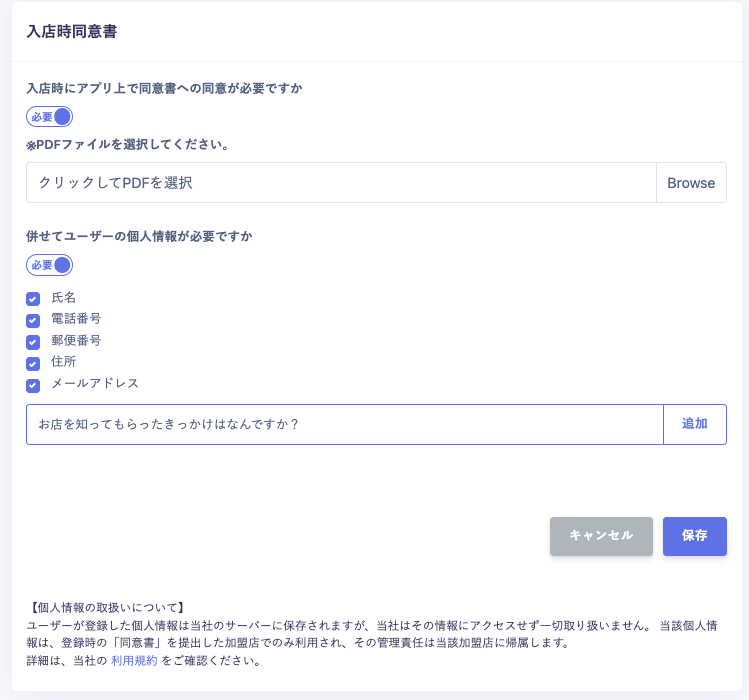749x700 pixels.
Task: Click the ※PDFファイルを選択してください instruction text
Action: [128, 145]
